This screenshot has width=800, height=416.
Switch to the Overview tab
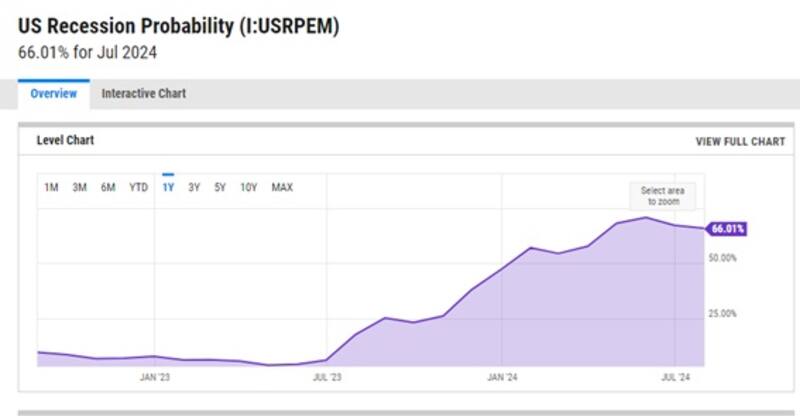tap(54, 94)
